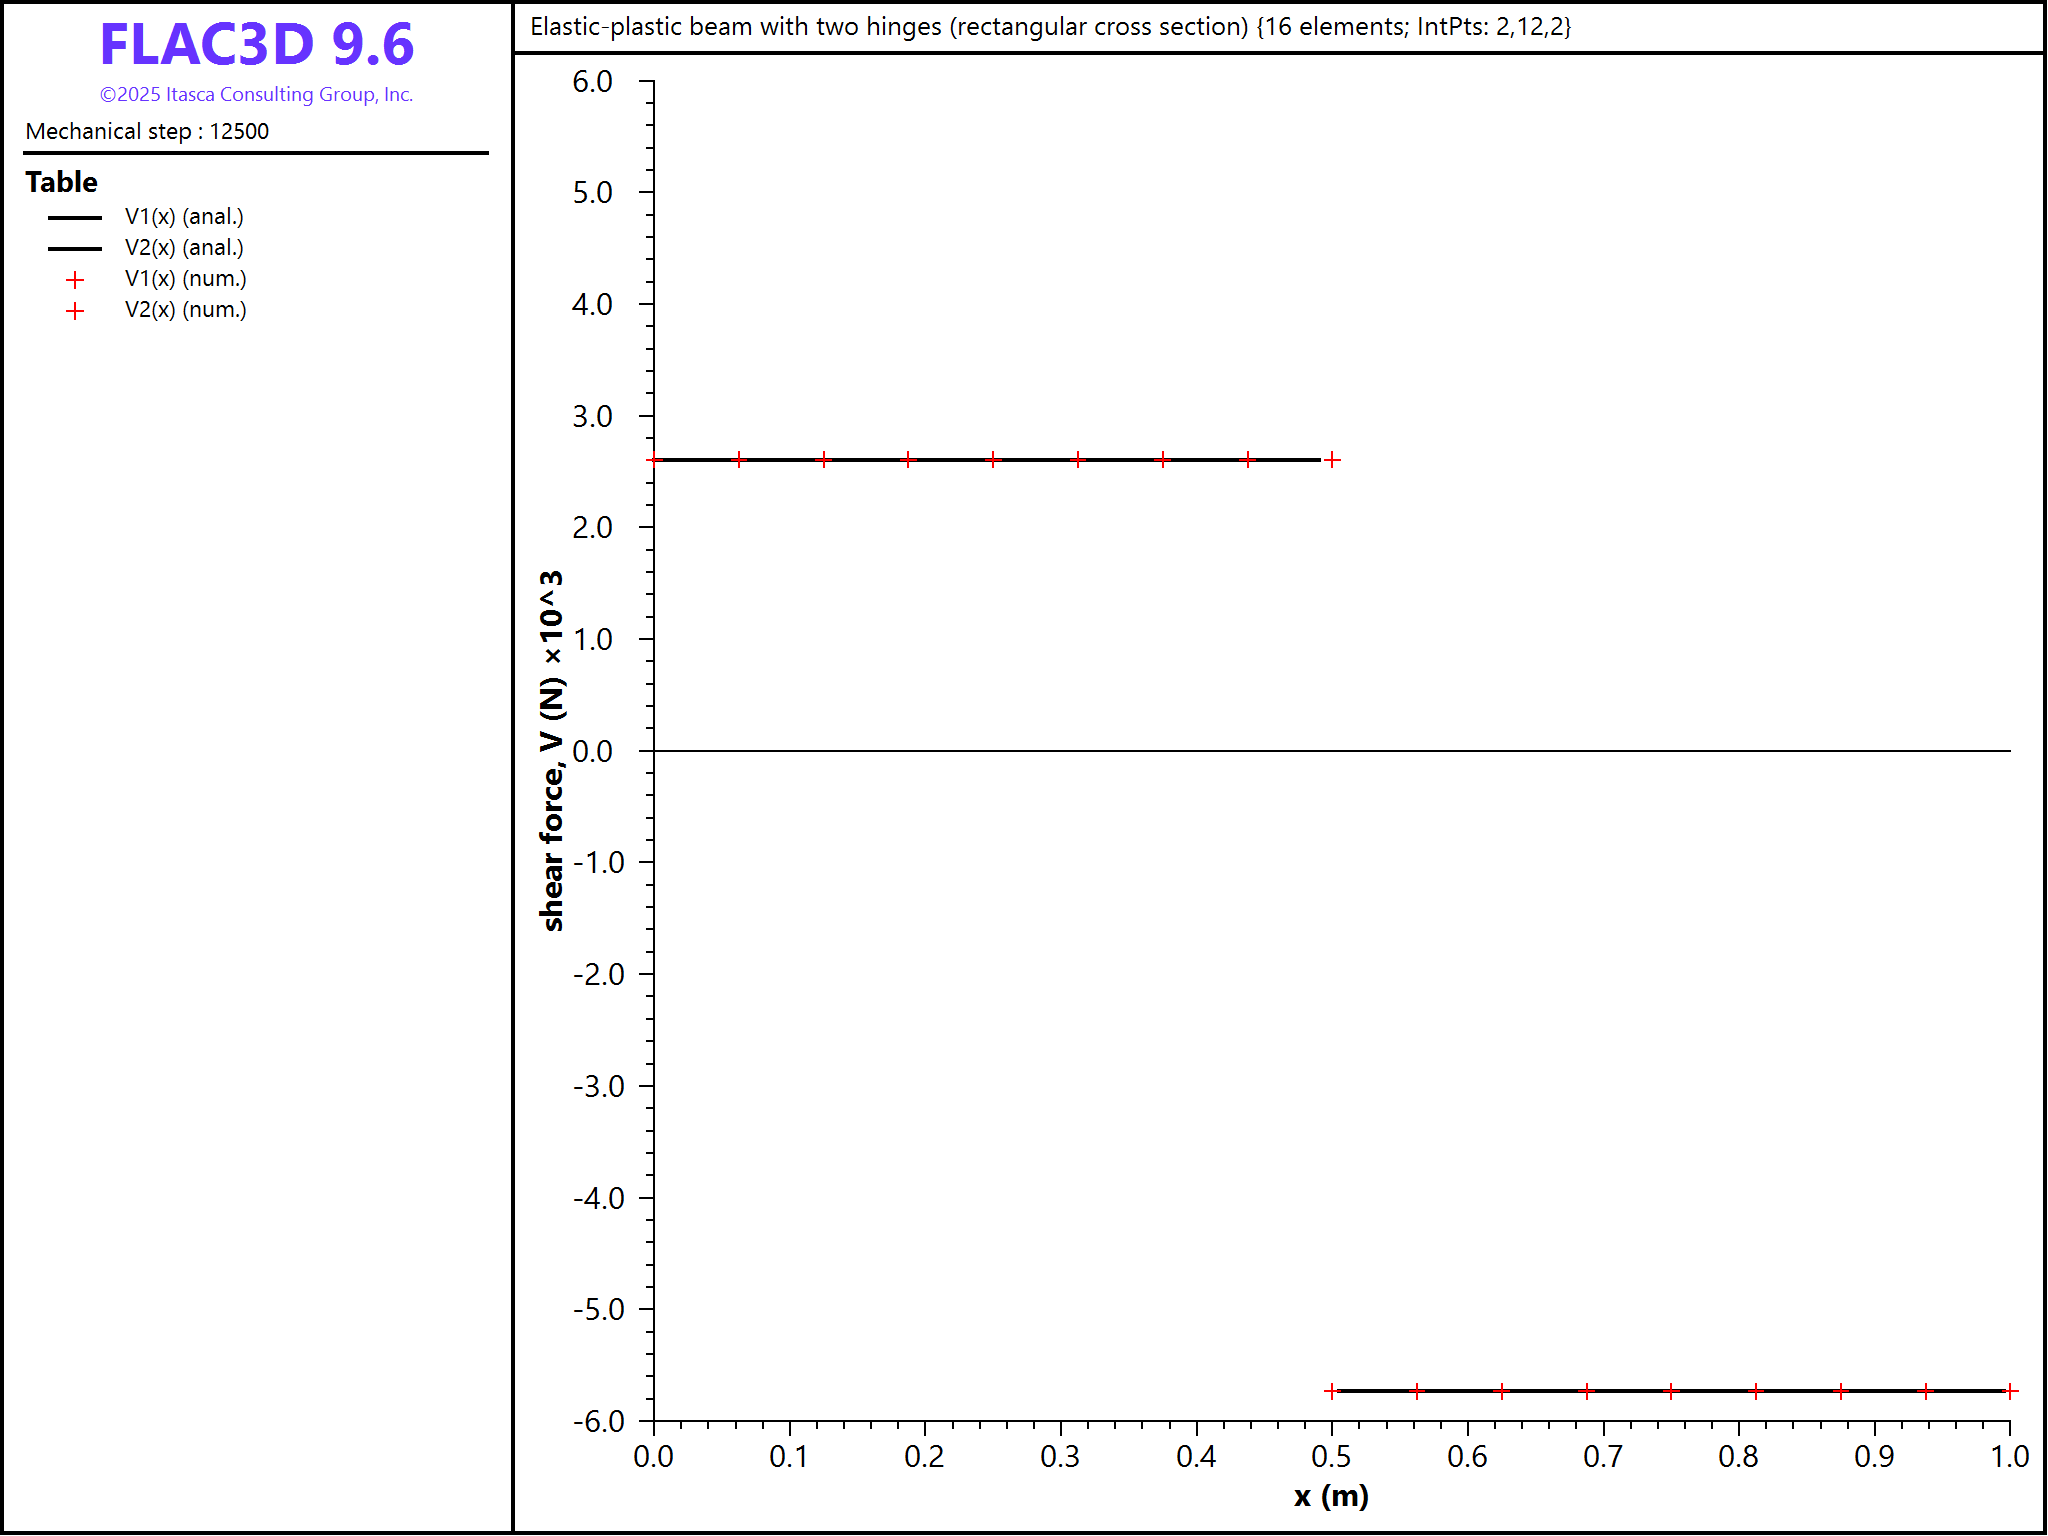
Task: Click the x (m) axis label
Action: click(x=1331, y=1497)
